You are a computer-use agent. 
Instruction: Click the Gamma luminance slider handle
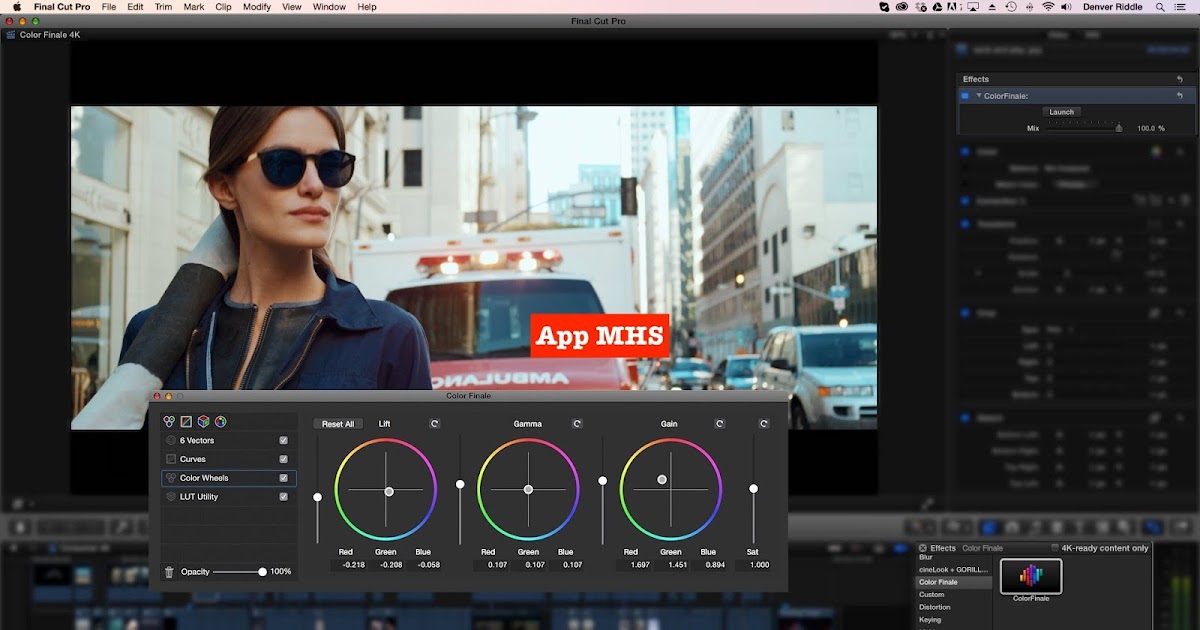pyautogui.click(x=460, y=484)
